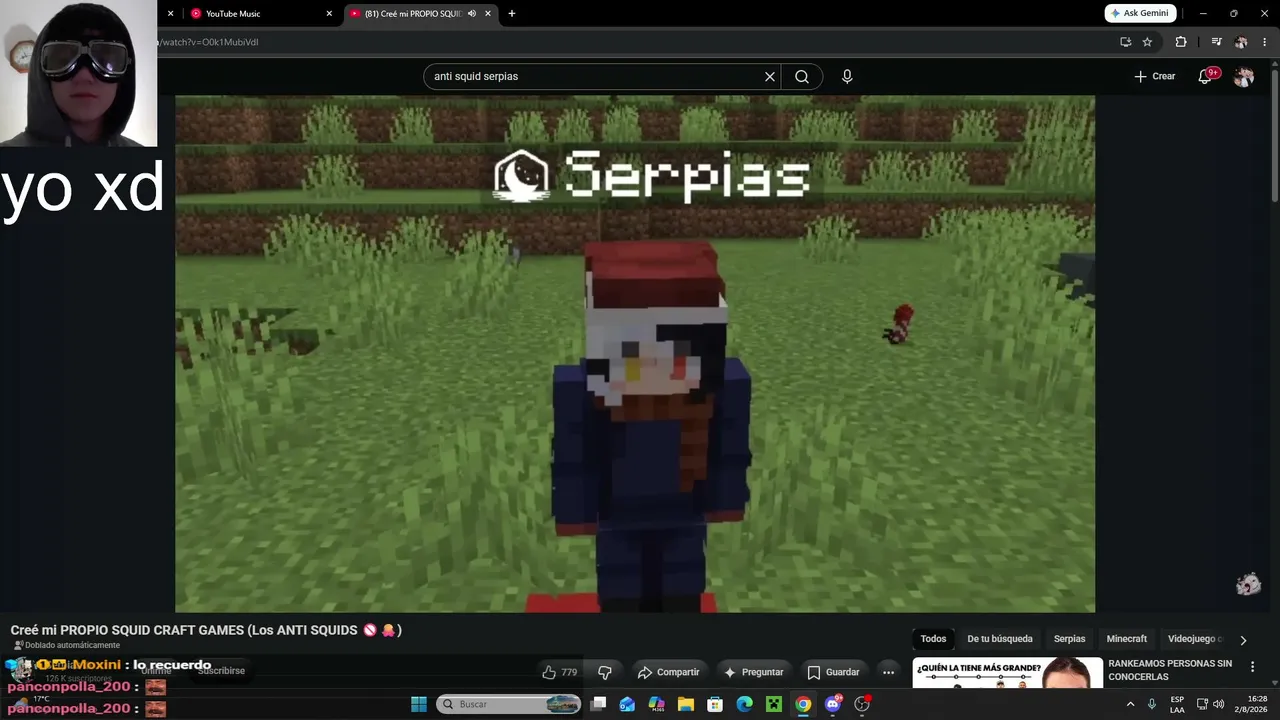The height and width of the screenshot is (720, 1280).
Task: Click the Doblado automáticamente label
Action: pyautogui.click(x=66, y=645)
